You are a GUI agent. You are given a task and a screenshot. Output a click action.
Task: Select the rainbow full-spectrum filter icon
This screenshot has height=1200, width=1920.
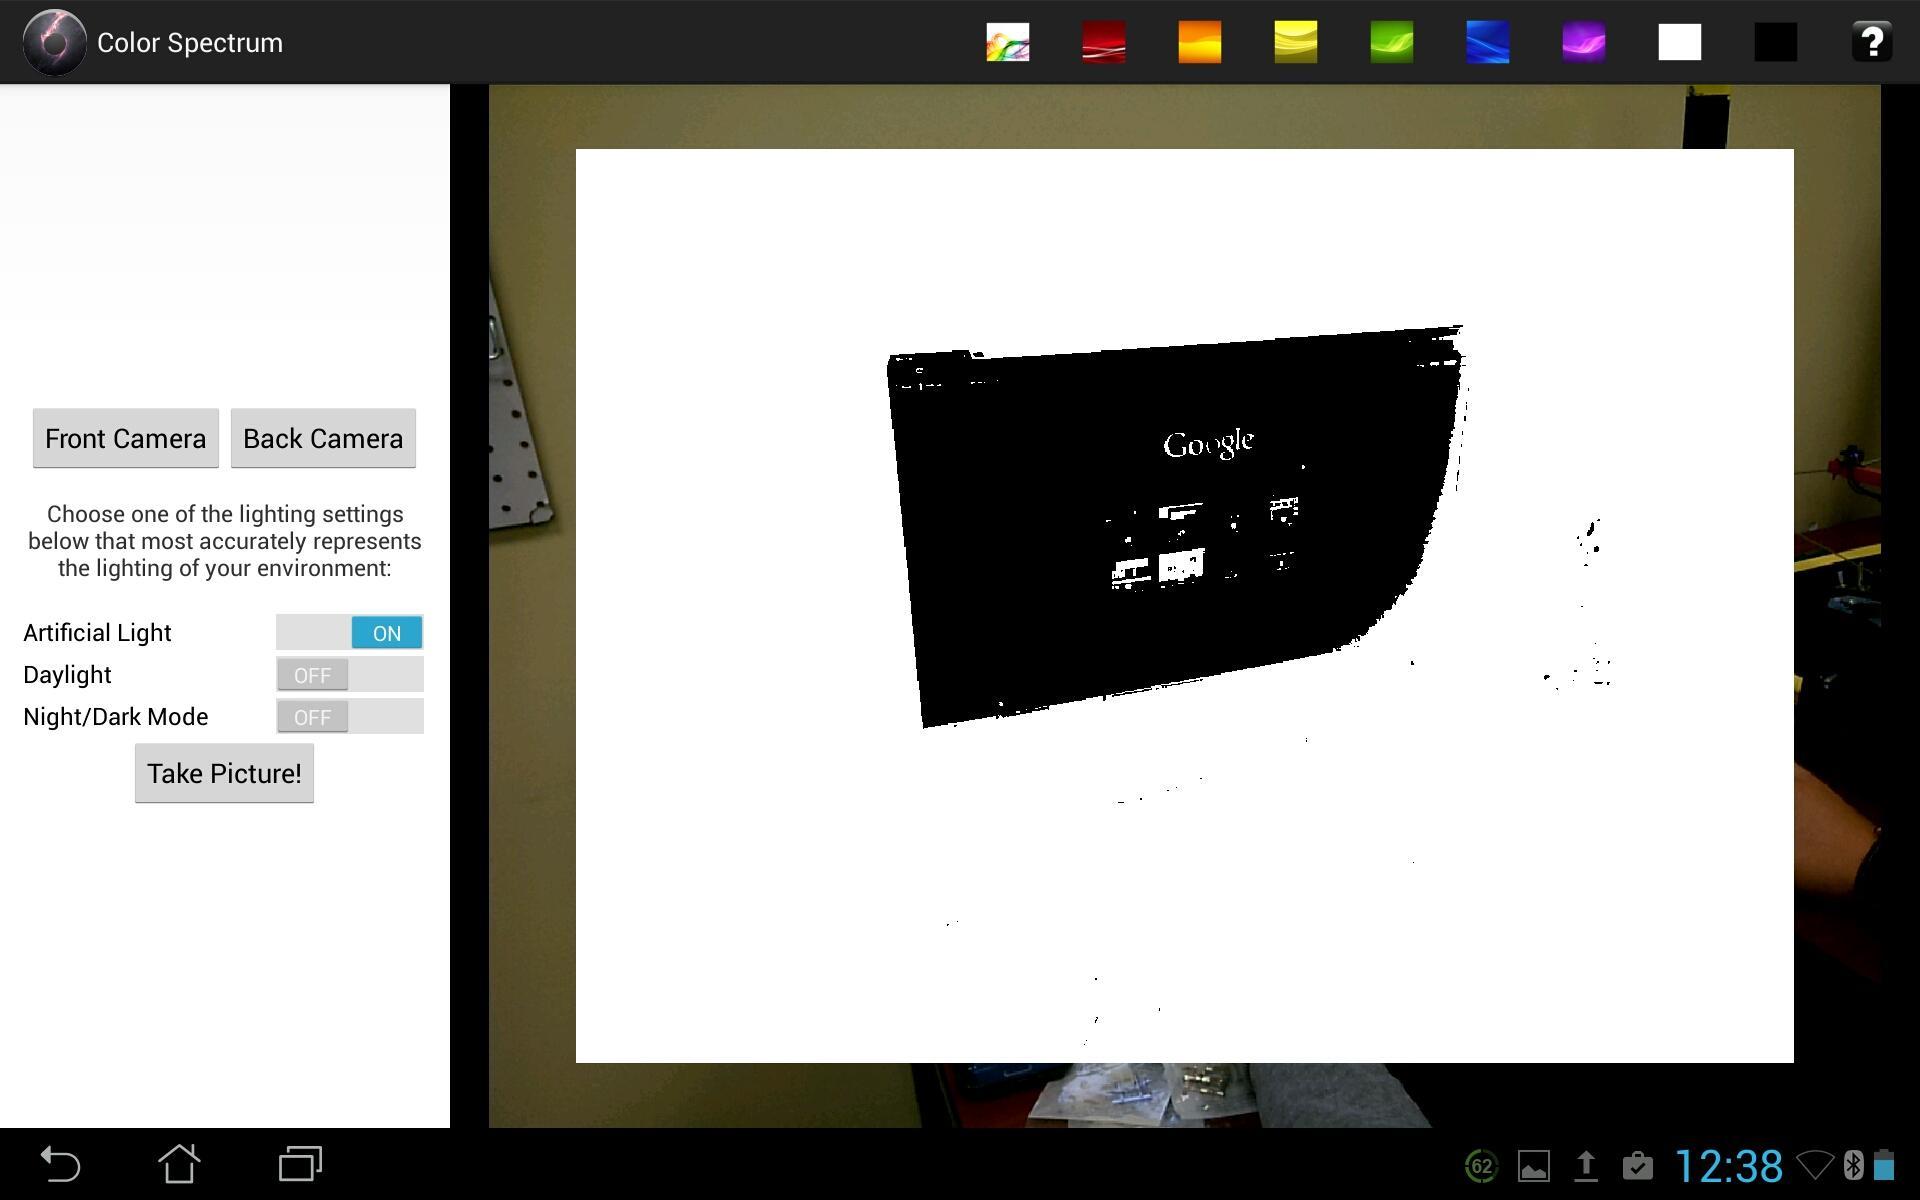(x=1007, y=42)
